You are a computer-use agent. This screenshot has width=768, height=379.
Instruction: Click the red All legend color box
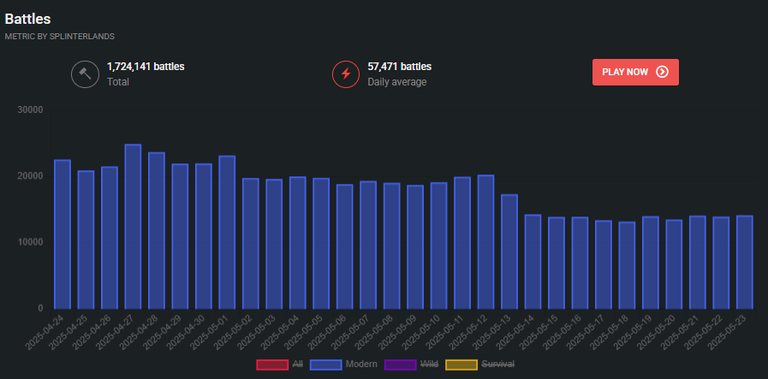[272, 365]
